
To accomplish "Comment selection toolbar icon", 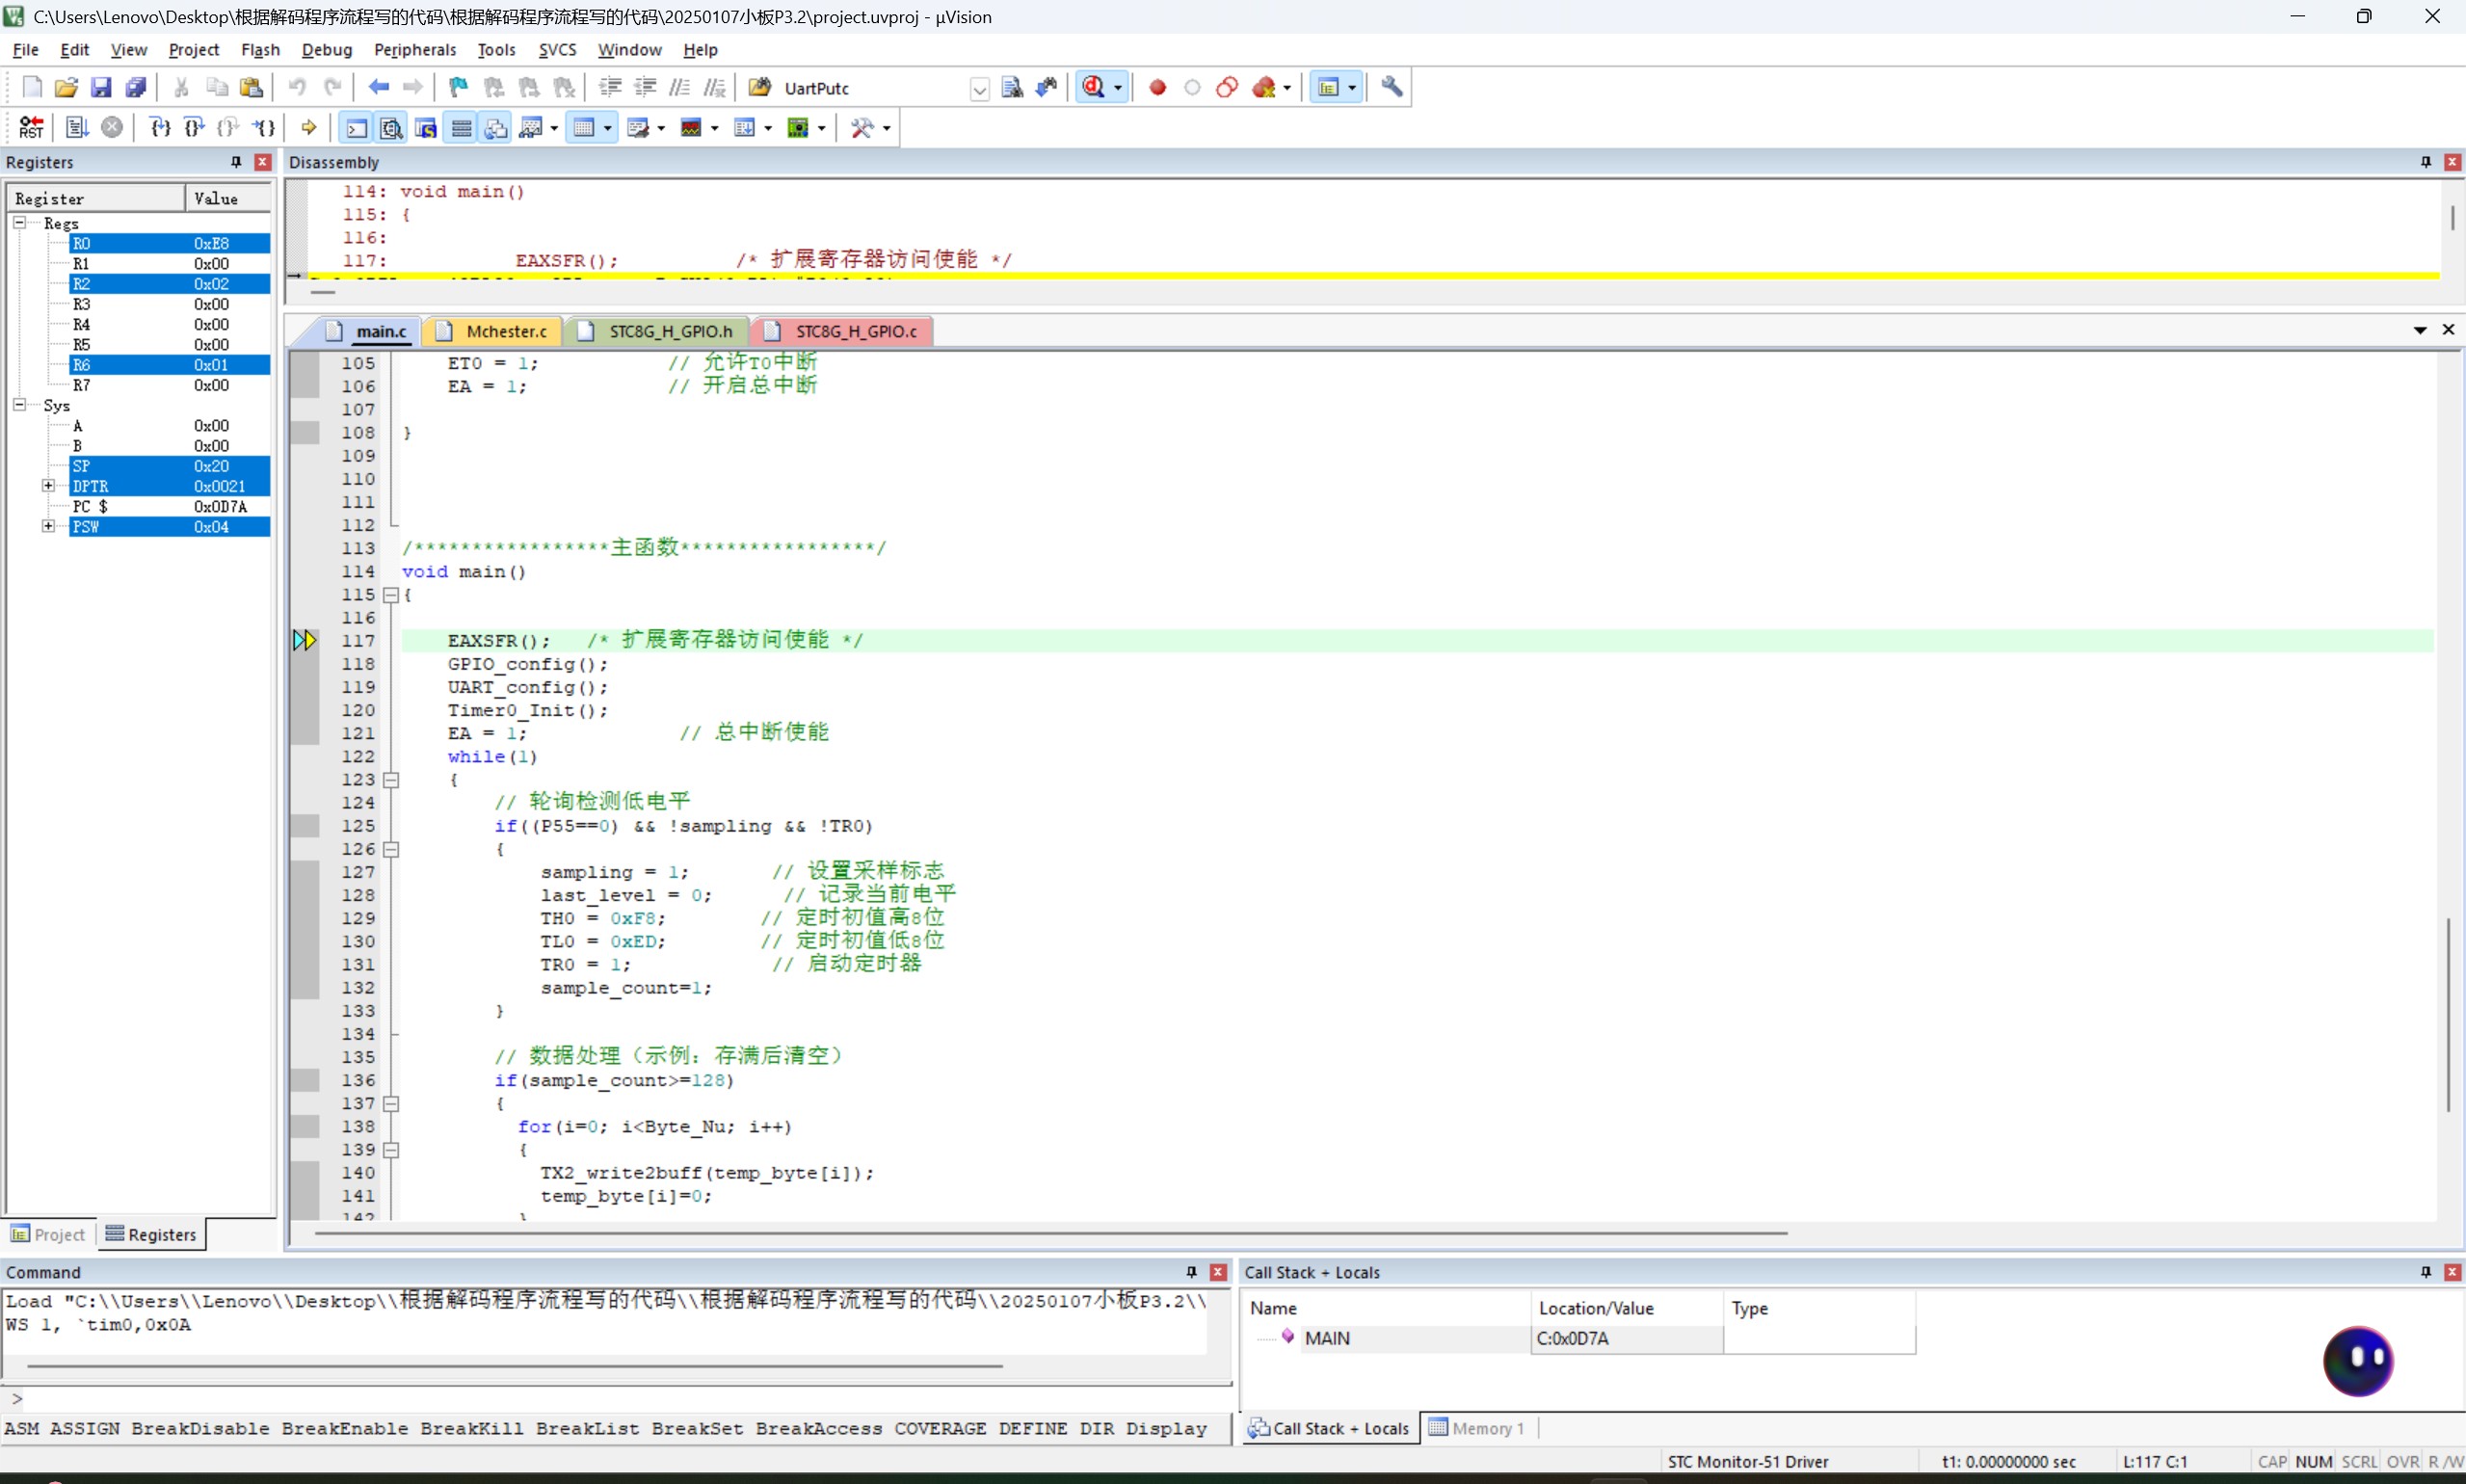I will (x=680, y=87).
